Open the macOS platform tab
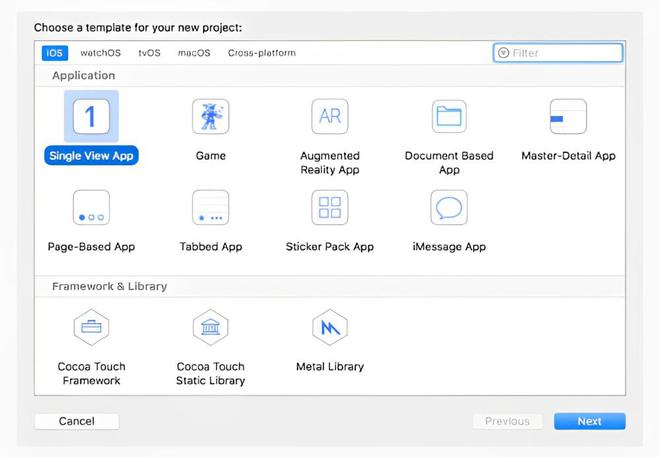 click(194, 53)
